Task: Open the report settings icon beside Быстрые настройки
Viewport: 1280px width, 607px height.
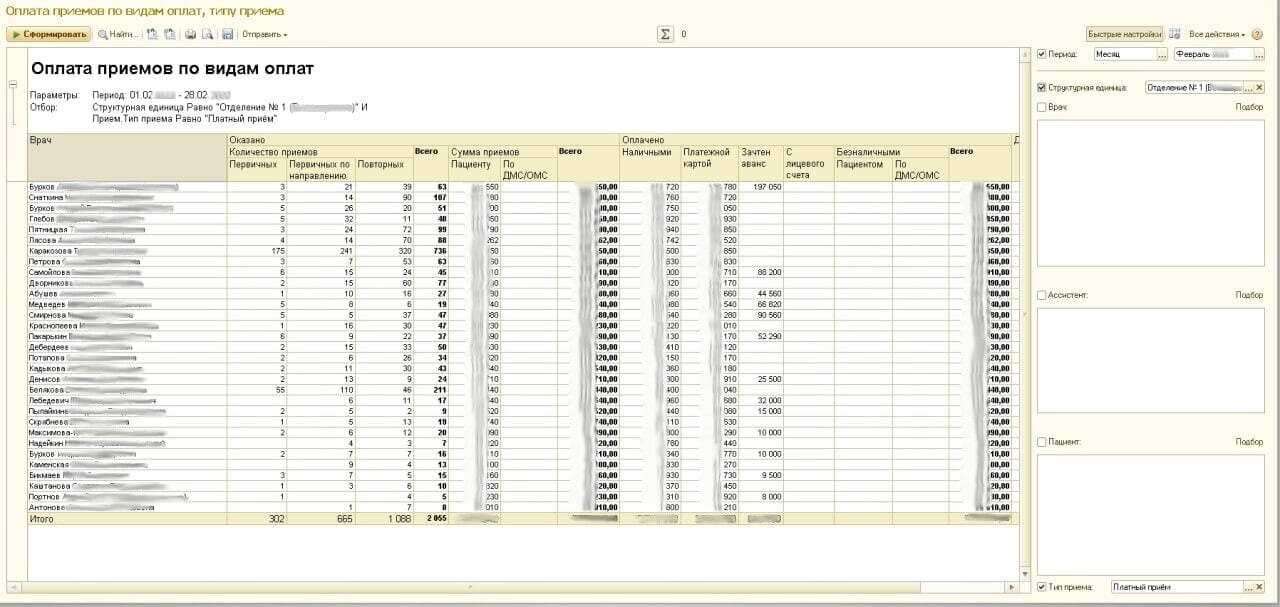Action: click(x=1175, y=34)
